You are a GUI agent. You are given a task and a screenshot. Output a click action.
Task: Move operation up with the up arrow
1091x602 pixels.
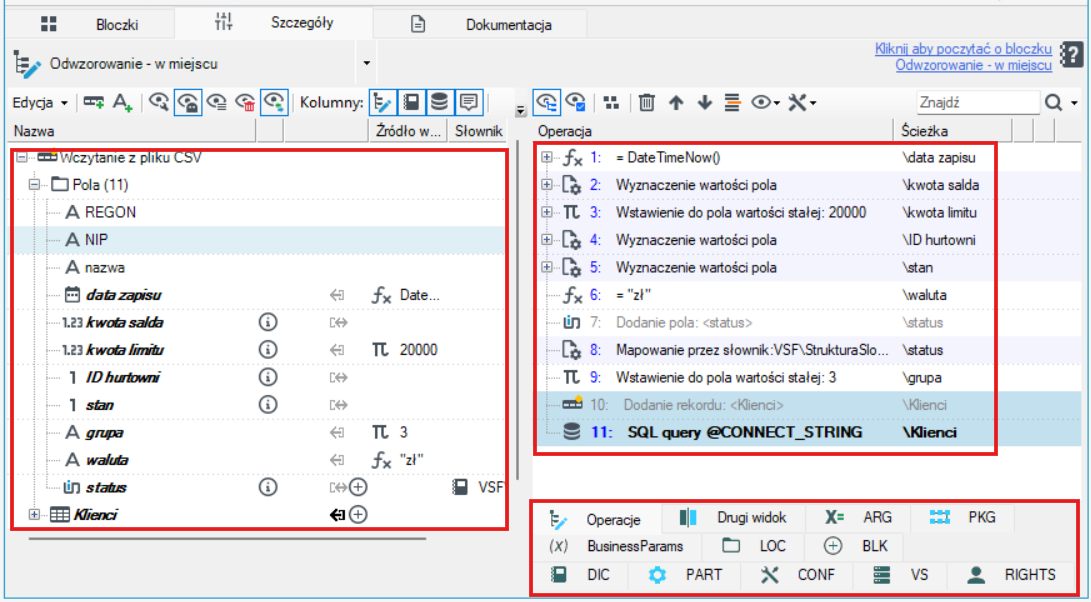click(676, 103)
